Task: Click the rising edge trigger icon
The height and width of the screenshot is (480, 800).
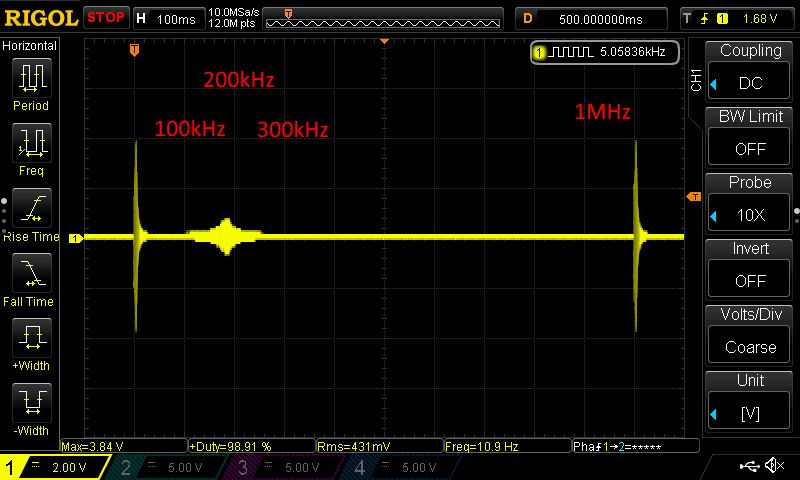Action: tap(705, 19)
